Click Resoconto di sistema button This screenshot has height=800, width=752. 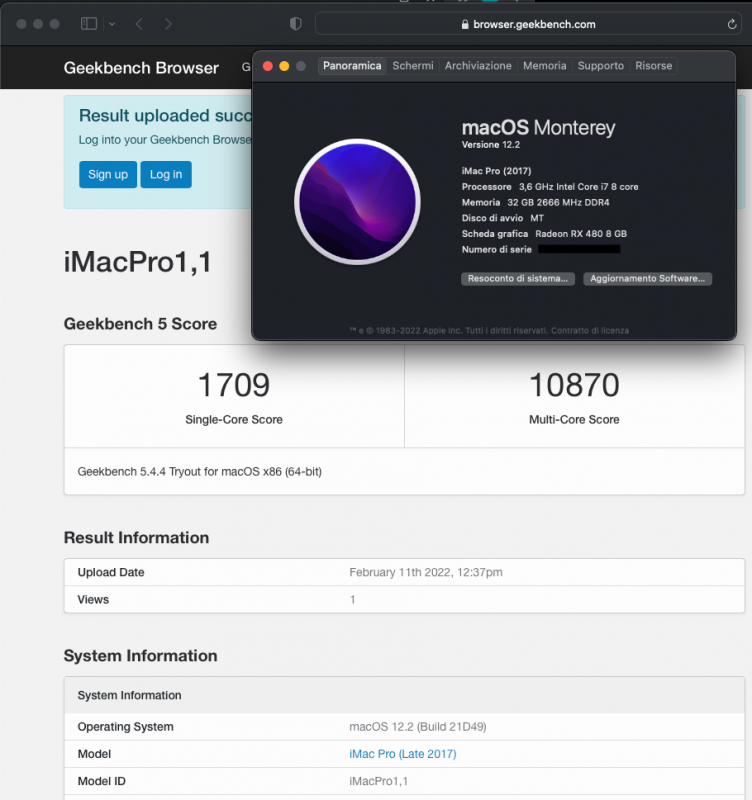coord(518,279)
